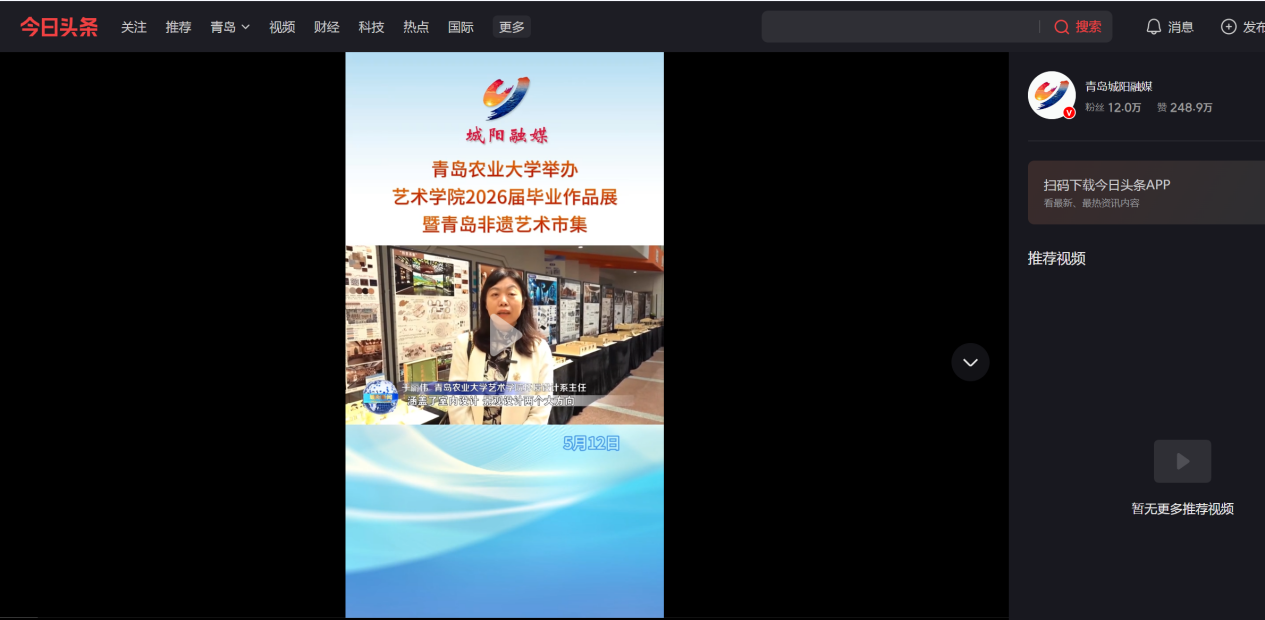This screenshot has height=620, width=1265.
Task: Open the 推荐 tab
Action: (178, 27)
